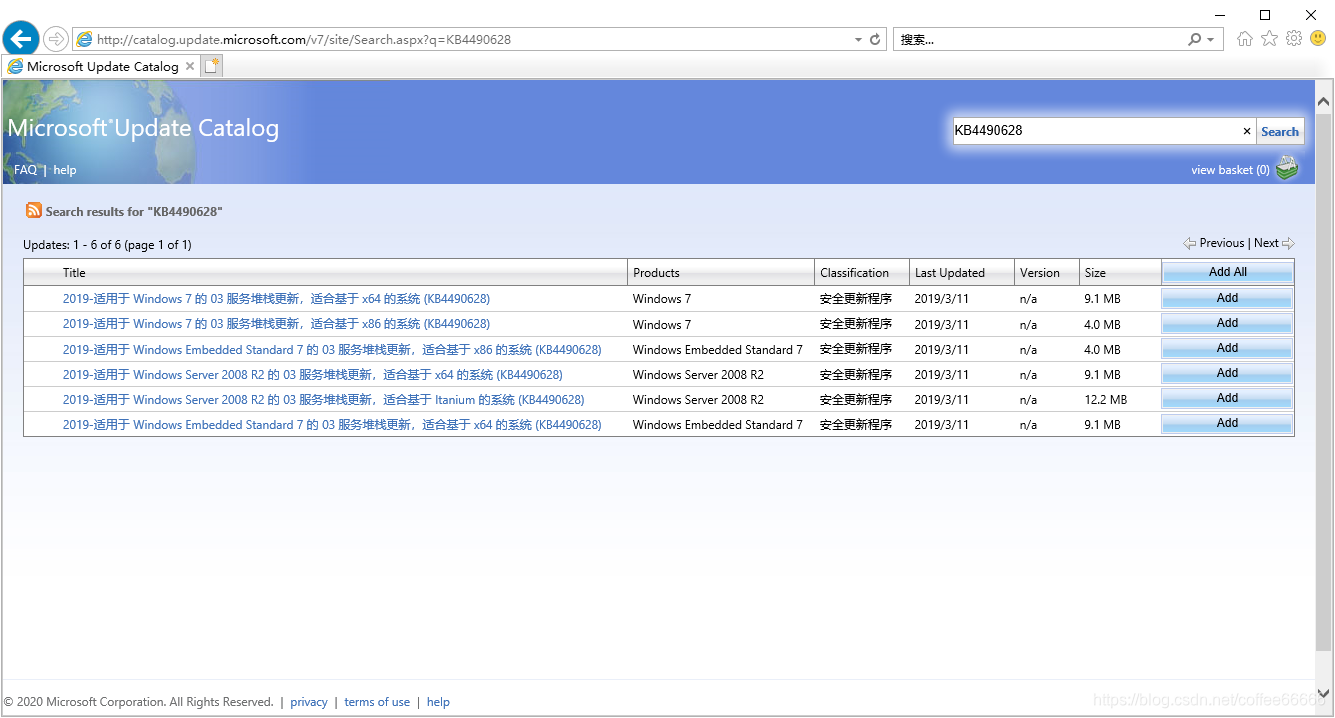Open Windows Embedded Standard 7 x86 update link
Screen dimensions: 1335x718
coord(332,349)
